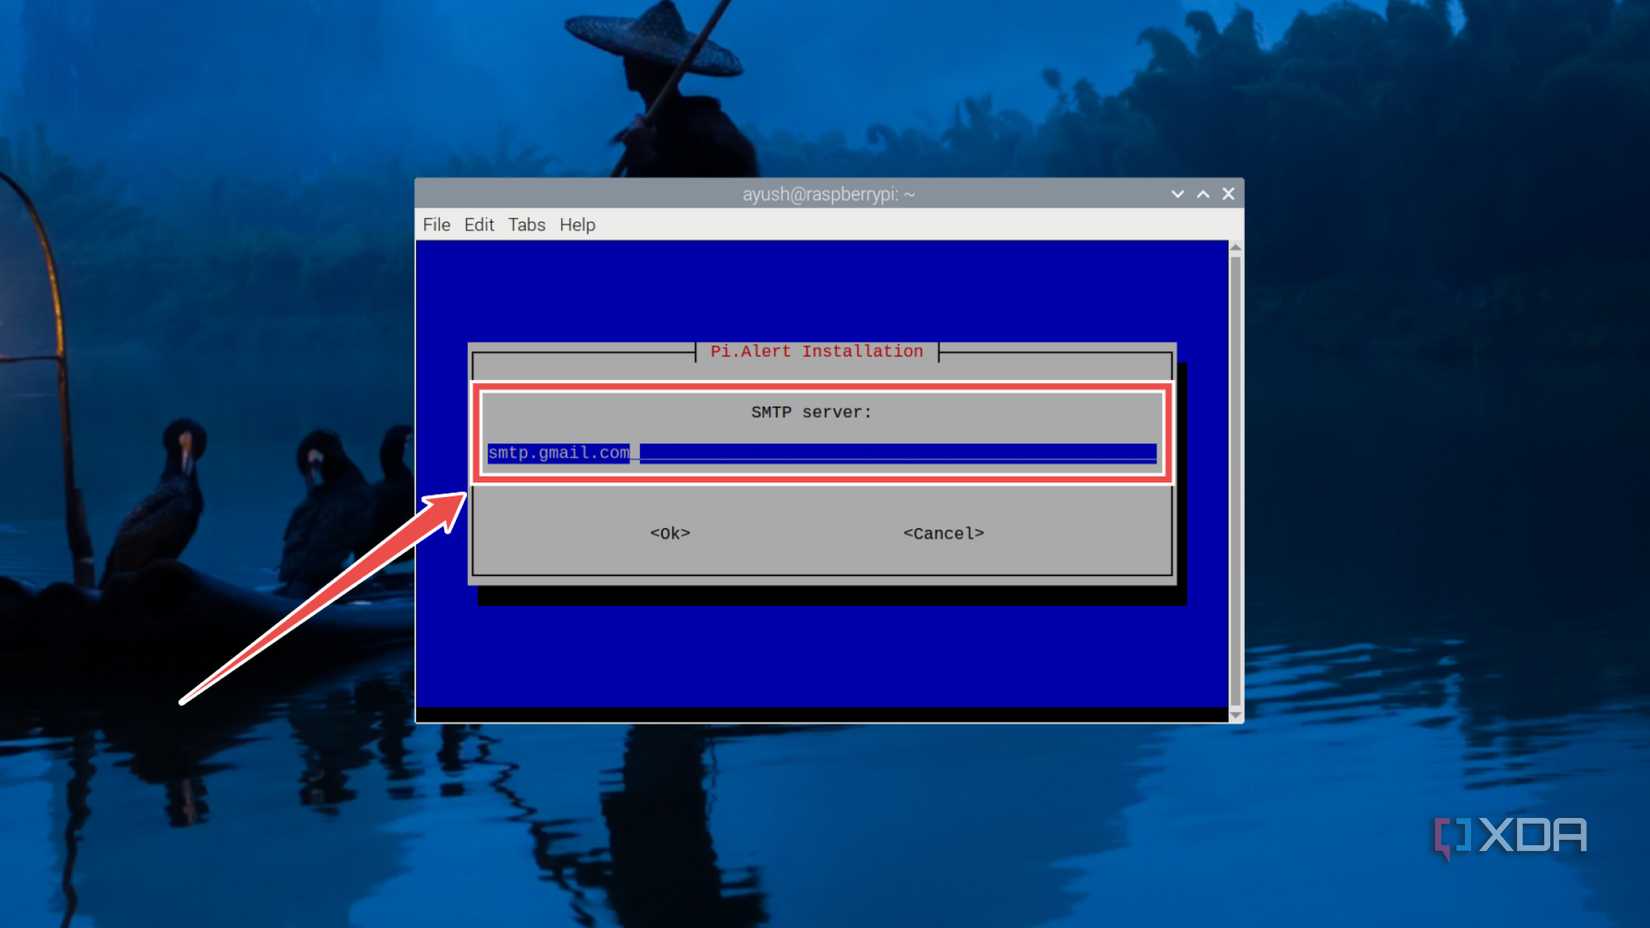Click the Pi.Alert Installation dialog title
Viewport: 1650px width, 928px height.
point(816,351)
